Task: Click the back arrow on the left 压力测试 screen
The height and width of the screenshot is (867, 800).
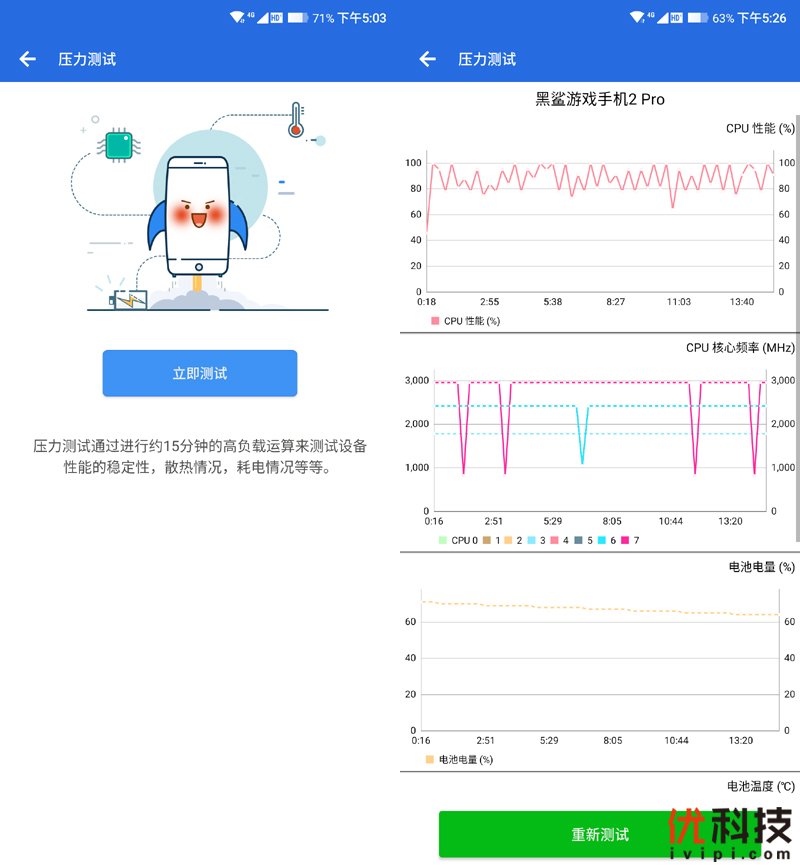Action: pyautogui.click(x=27, y=59)
